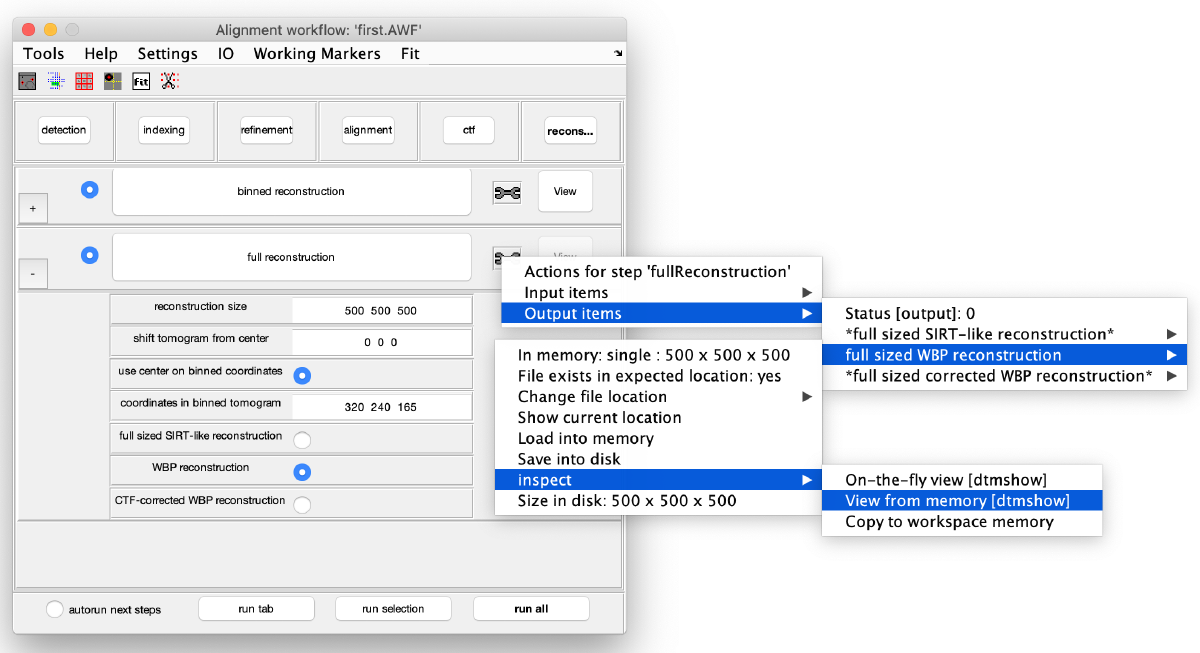
Task: Open the Working Markers menu
Action: (317, 53)
